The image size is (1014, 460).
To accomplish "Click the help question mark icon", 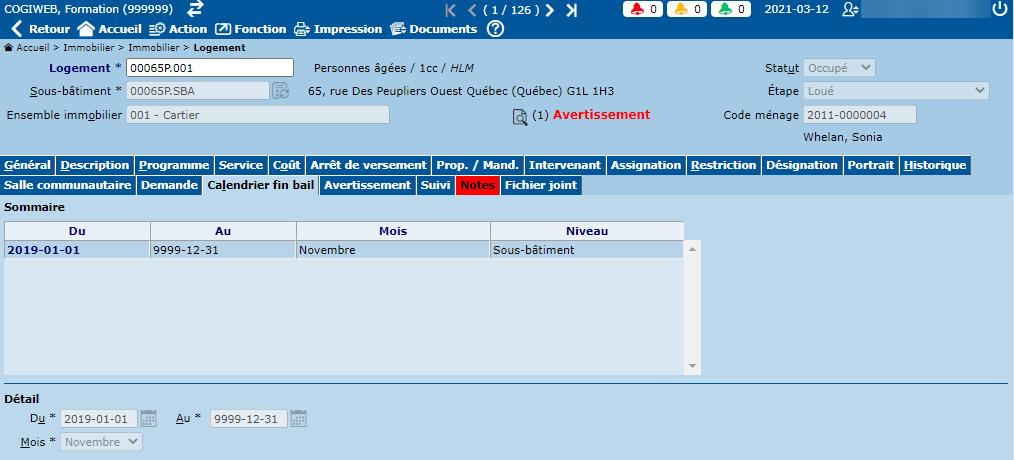I will point(495,29).
